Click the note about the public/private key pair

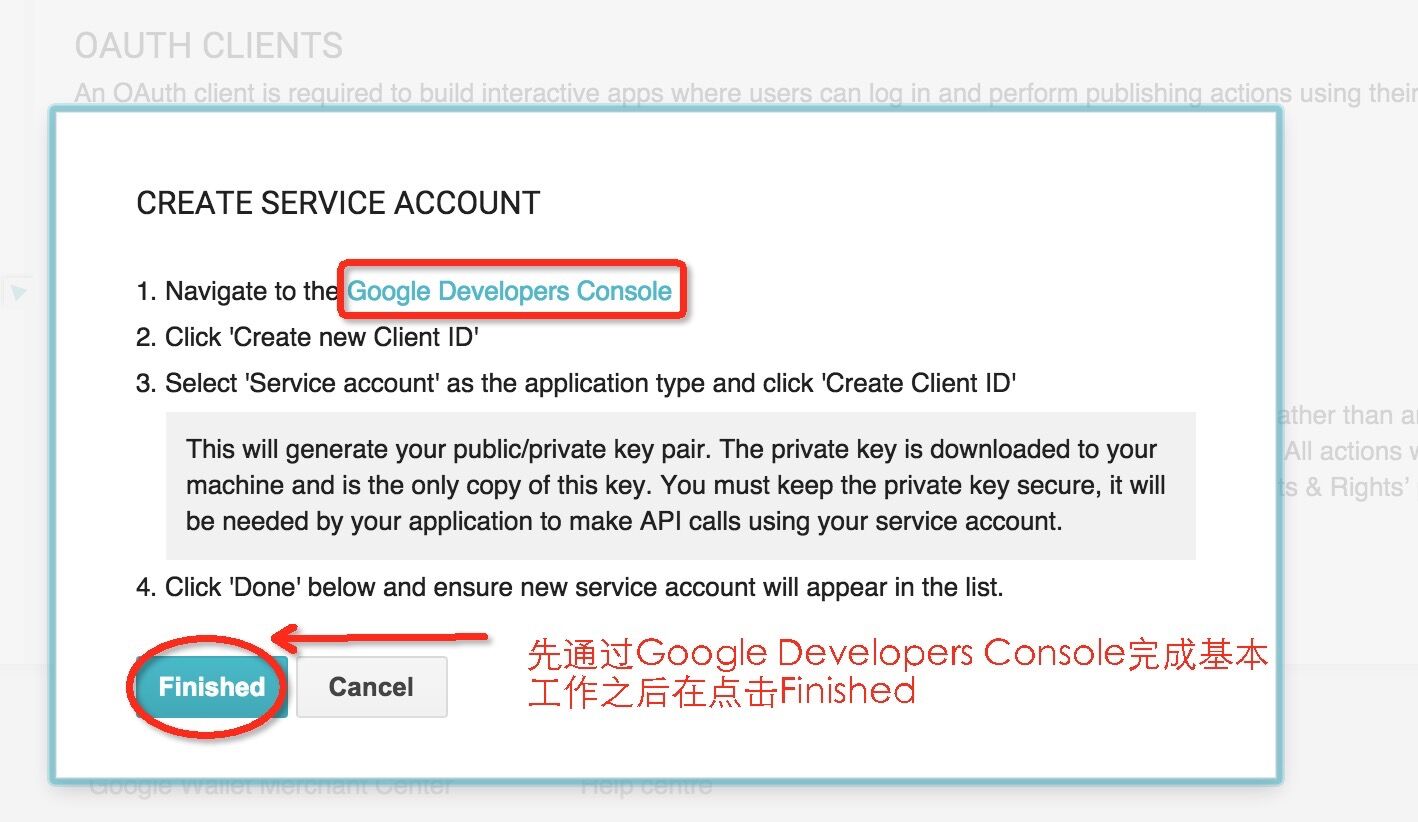click(681, 485)
